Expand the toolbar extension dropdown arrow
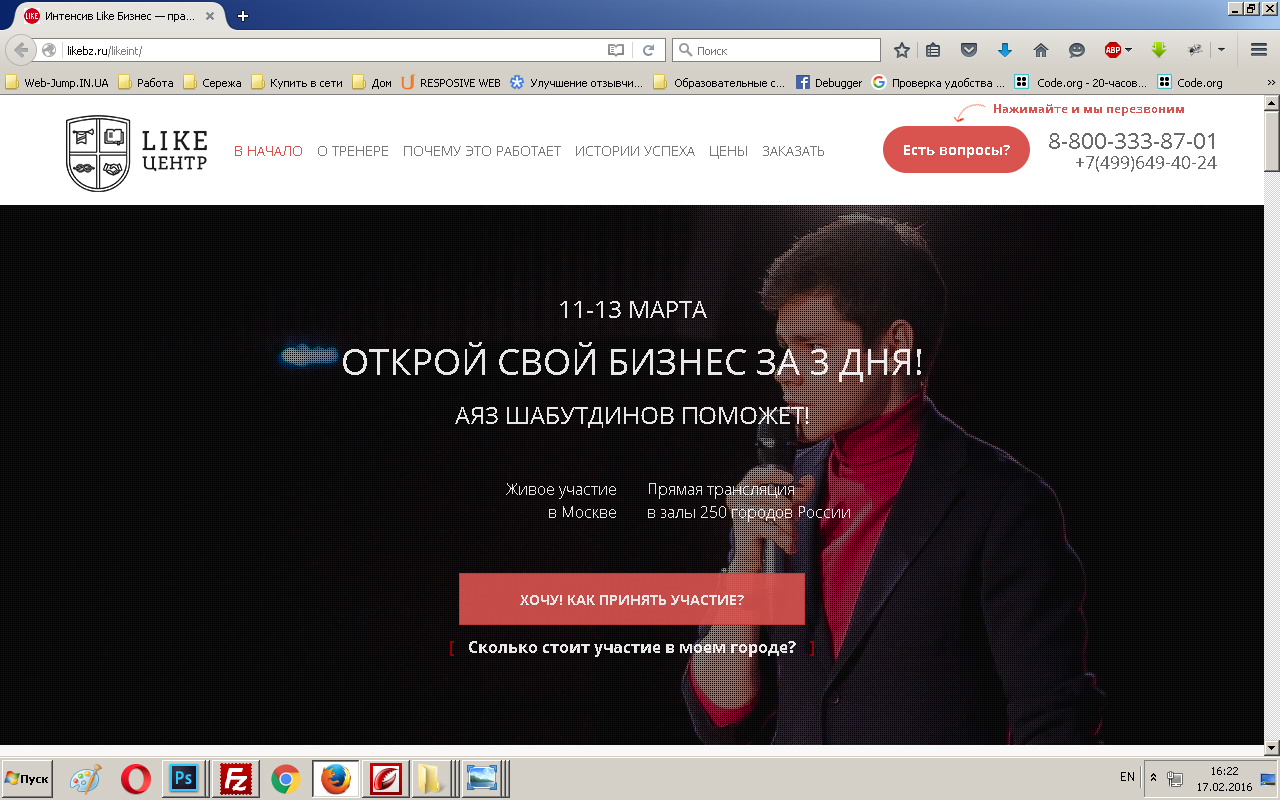The width and height of the screenshot is (1280, 800). [1221, 50]
